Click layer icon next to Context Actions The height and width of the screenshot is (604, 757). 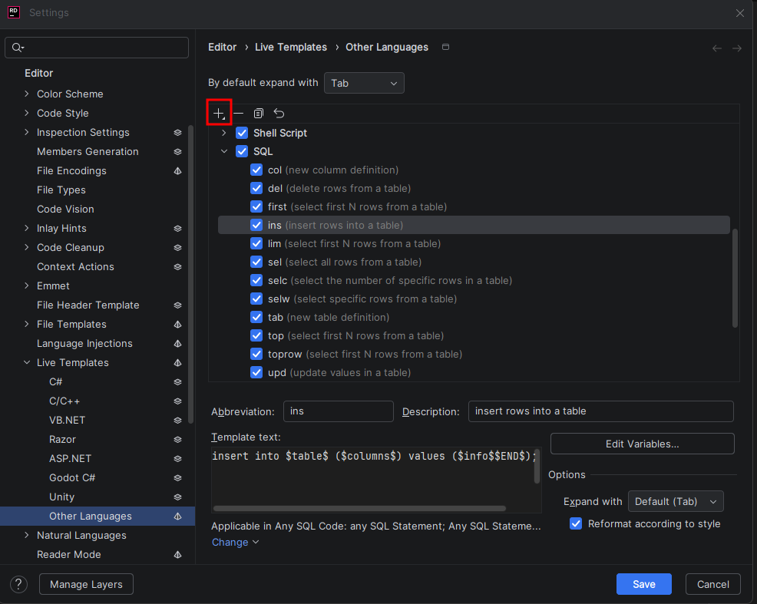point(178,267)
